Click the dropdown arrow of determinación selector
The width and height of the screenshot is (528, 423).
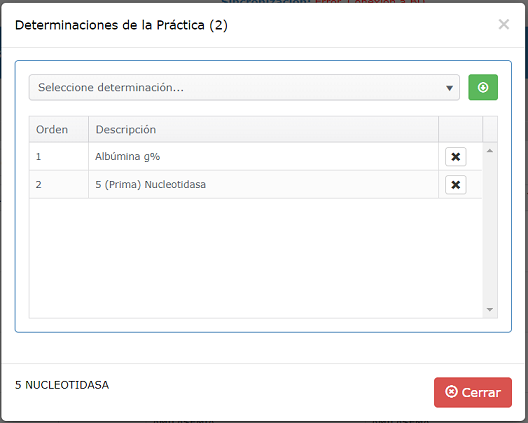tap(449, 88)
